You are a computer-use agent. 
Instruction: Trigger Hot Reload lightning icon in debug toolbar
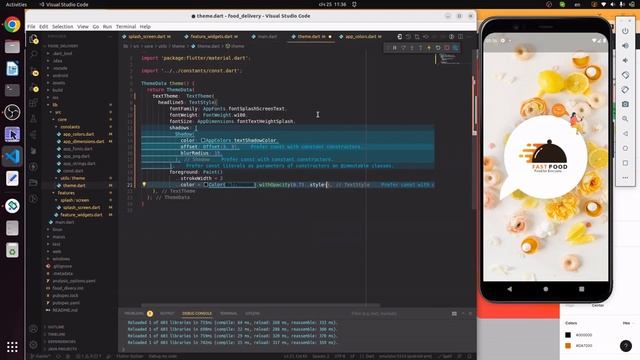[429, 48]
